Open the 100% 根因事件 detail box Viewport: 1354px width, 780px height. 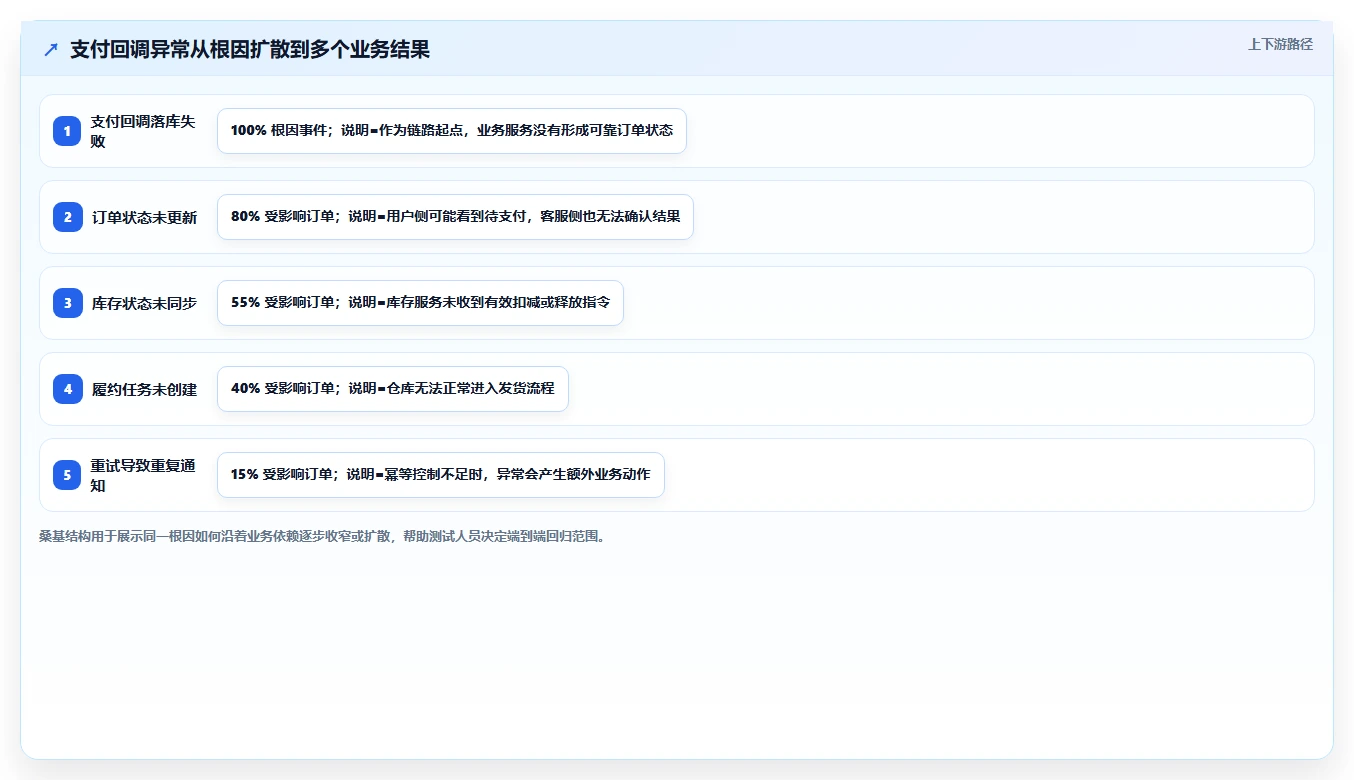[x=452, y=131]
